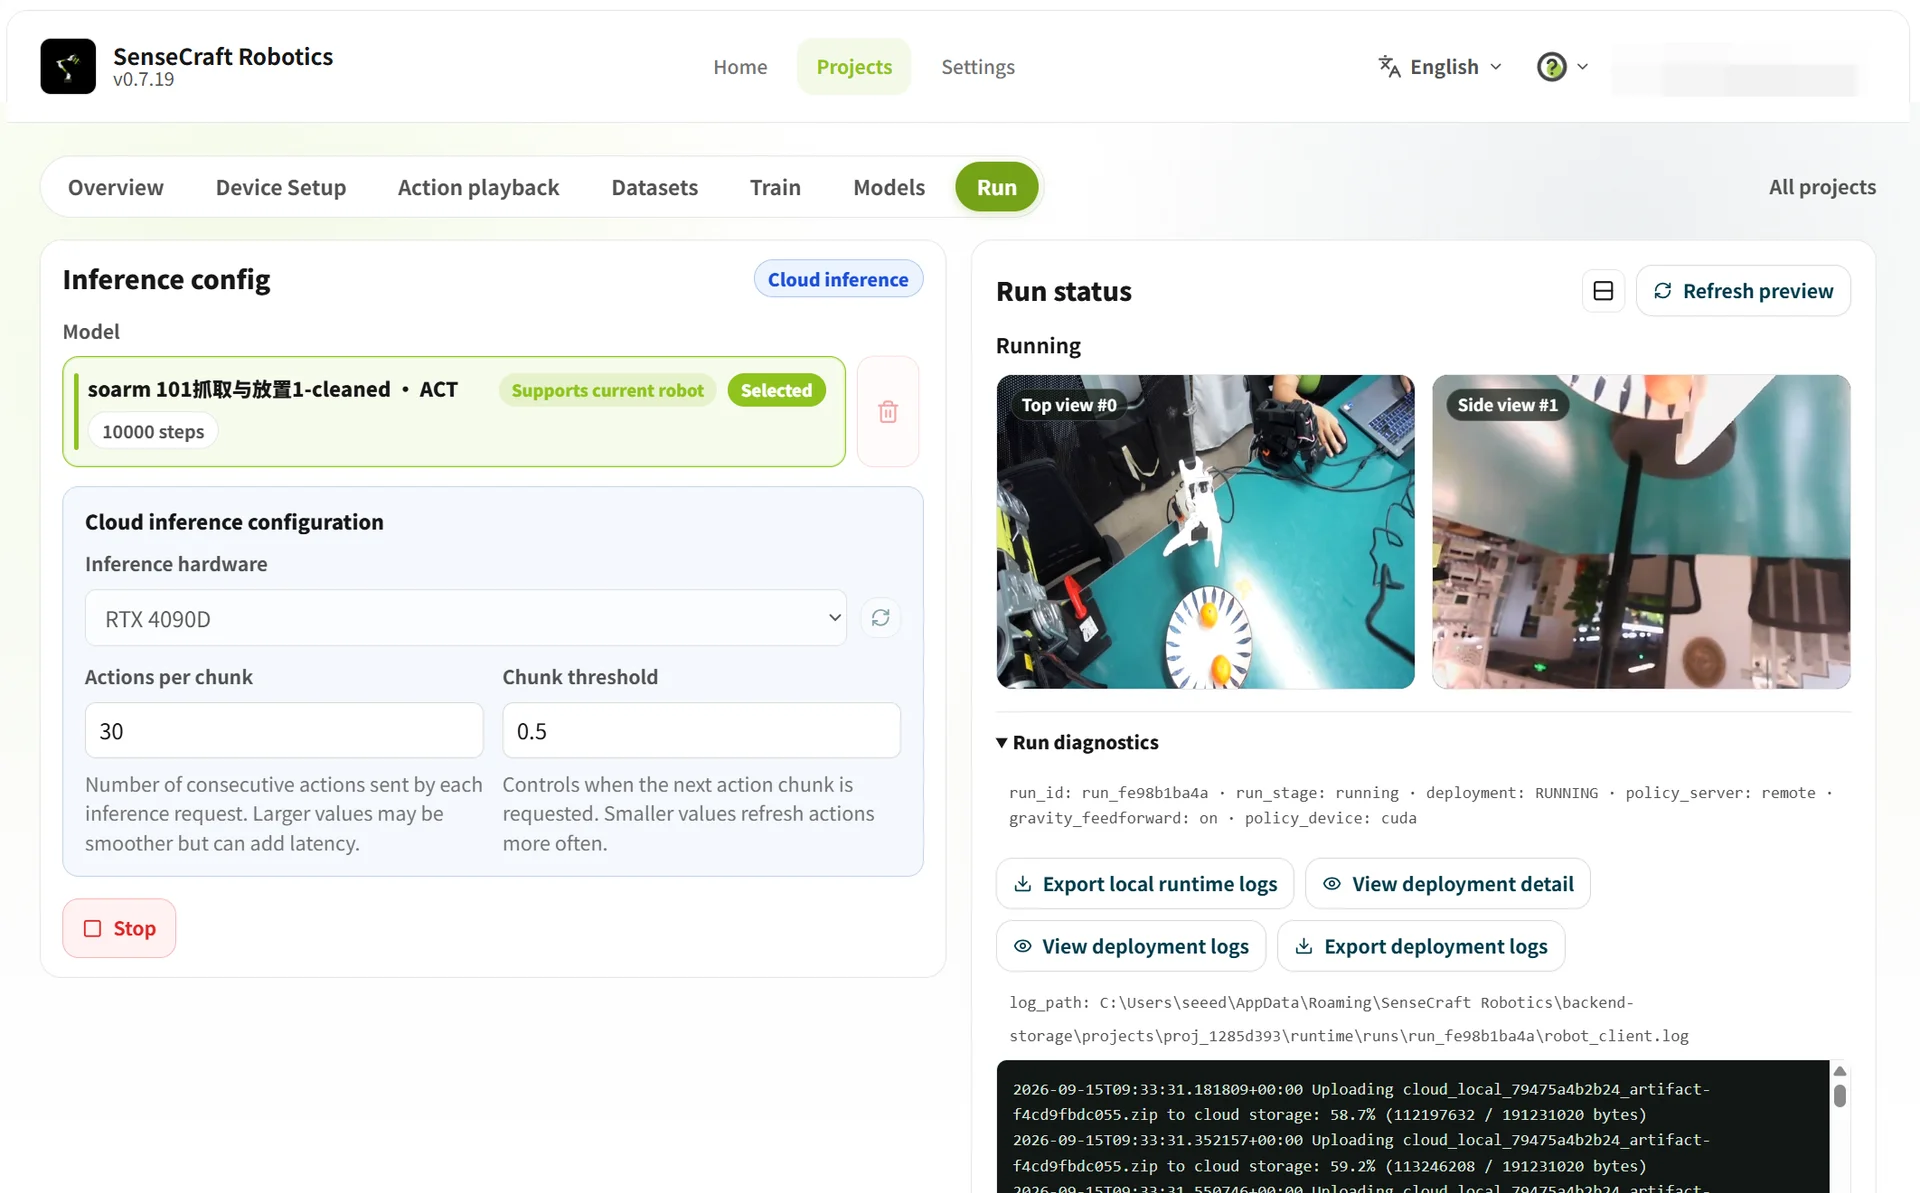
Task: Click the Cloud inference badge
Action: 838,279
